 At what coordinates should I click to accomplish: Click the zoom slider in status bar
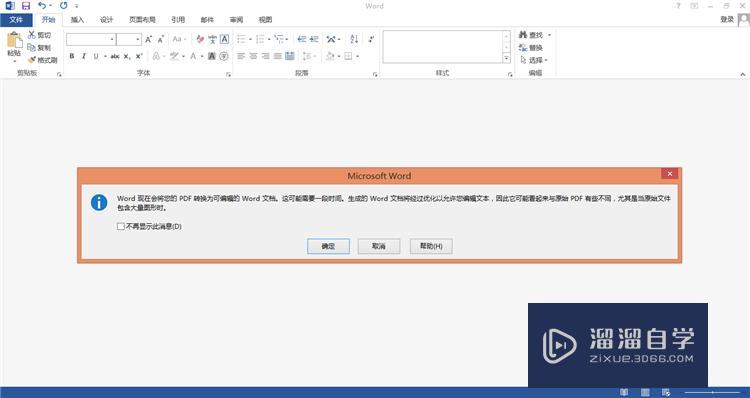[713, 392]
